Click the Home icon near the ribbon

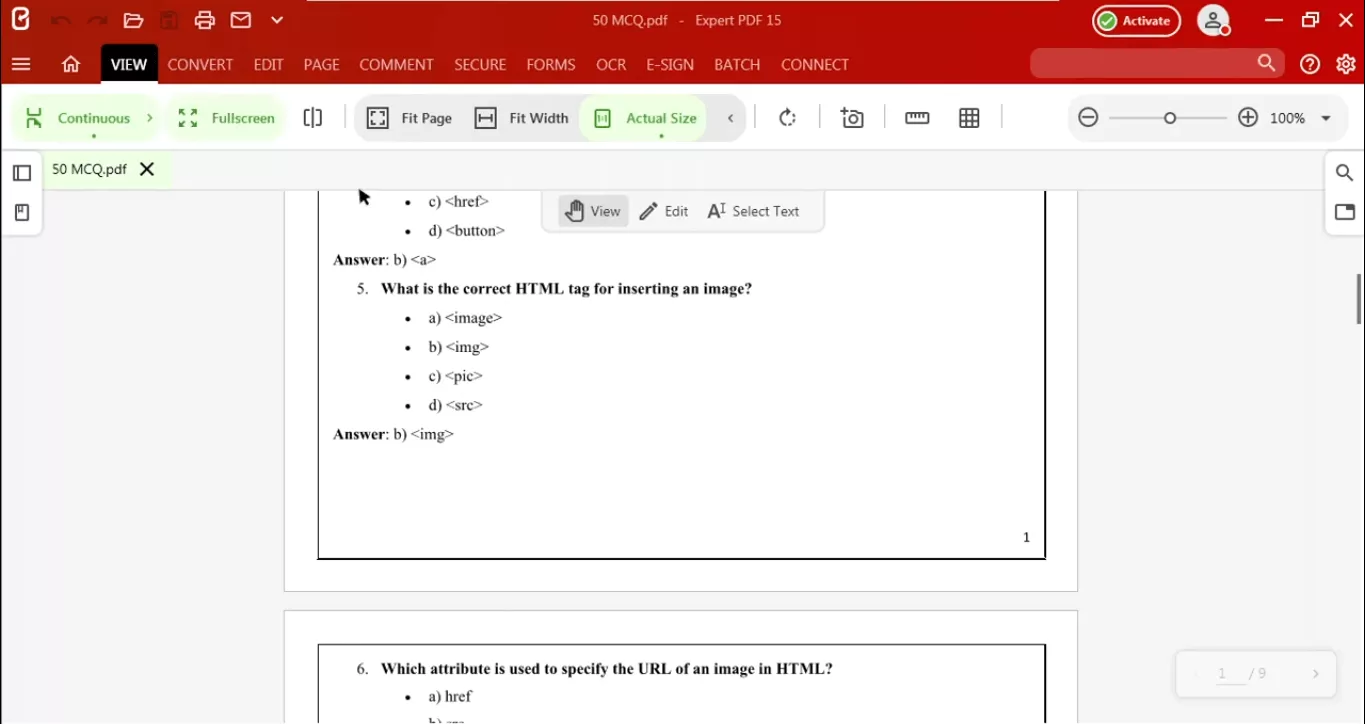[70, 64]
